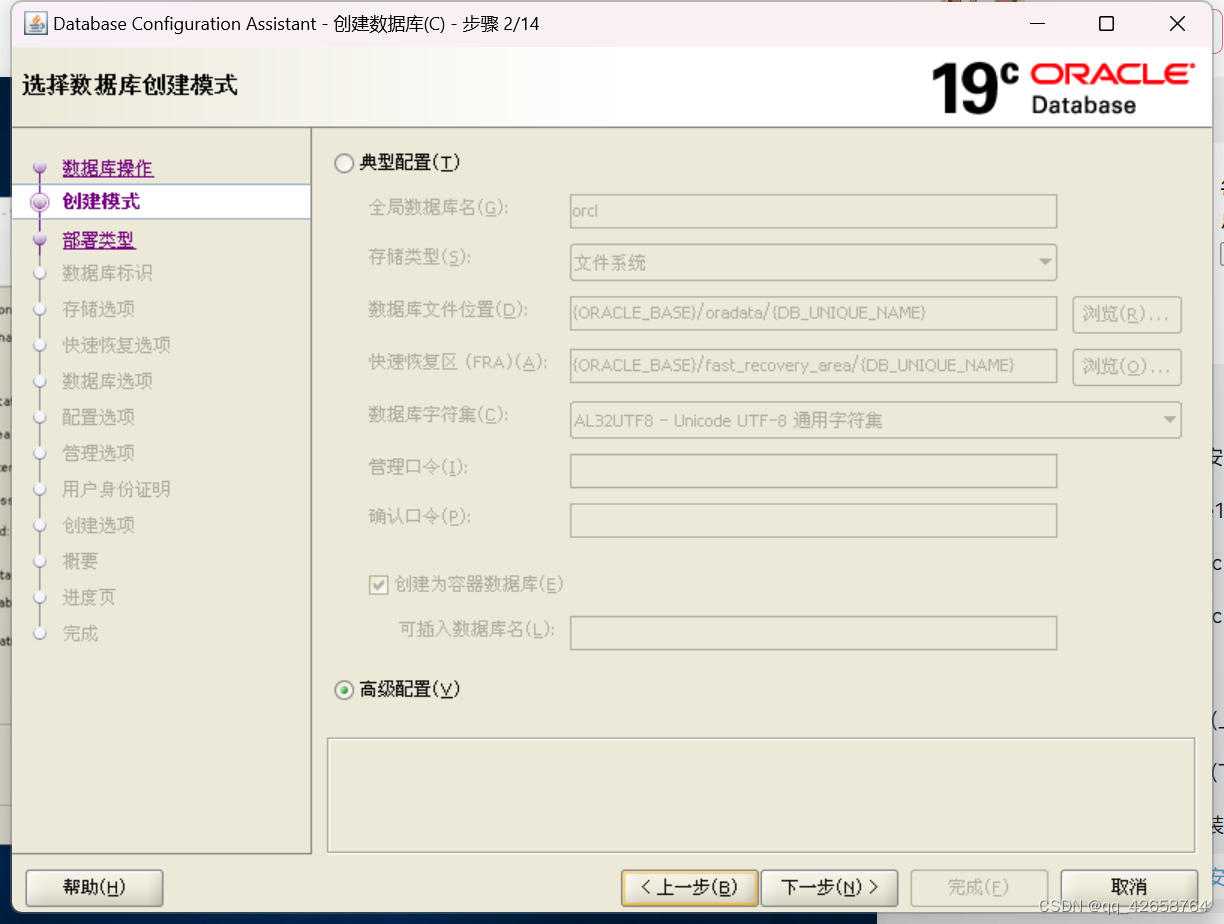Viewport: 1224px width, 924px height.
Task: Click the 数据库文件位置 path field
Action: (x=813, y=313)
